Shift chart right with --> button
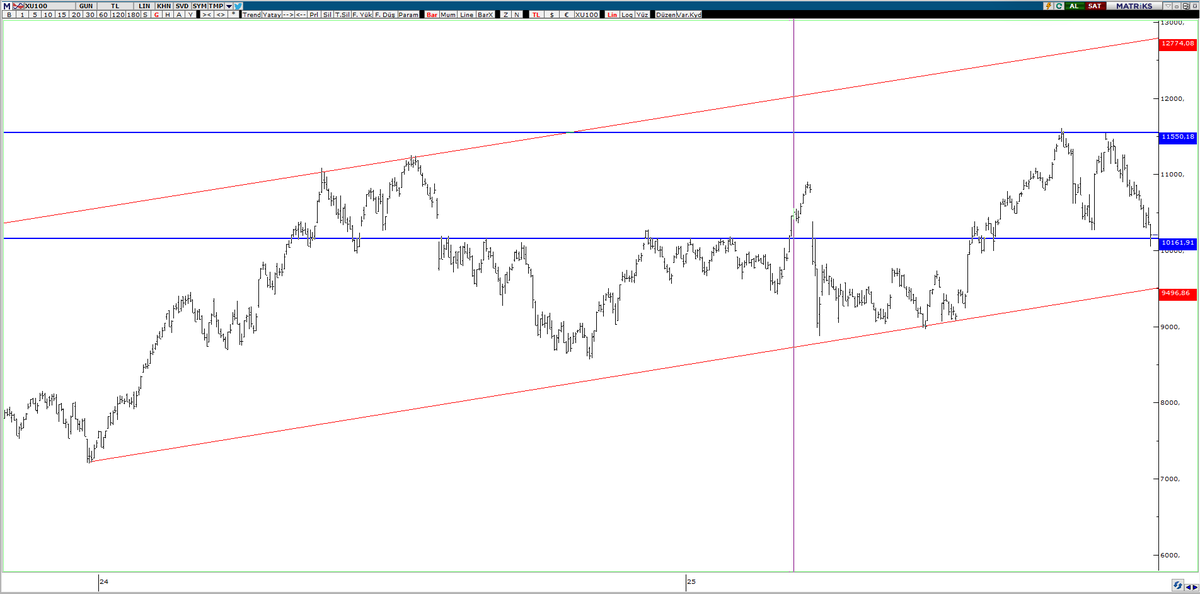 pos(288,15)
